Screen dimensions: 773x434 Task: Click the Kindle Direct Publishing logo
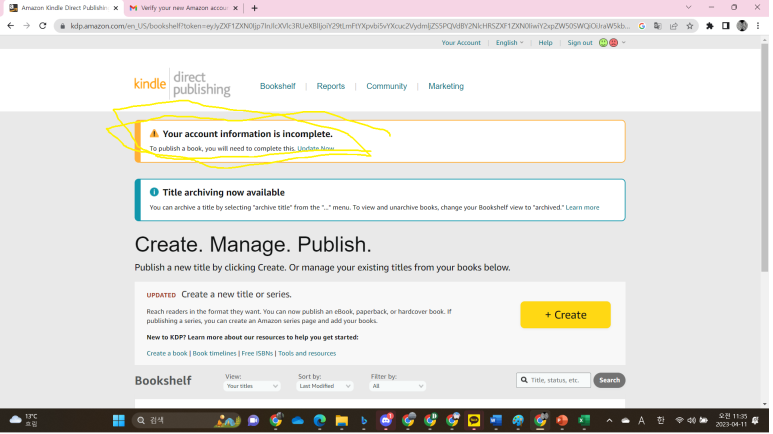[182, 84]
